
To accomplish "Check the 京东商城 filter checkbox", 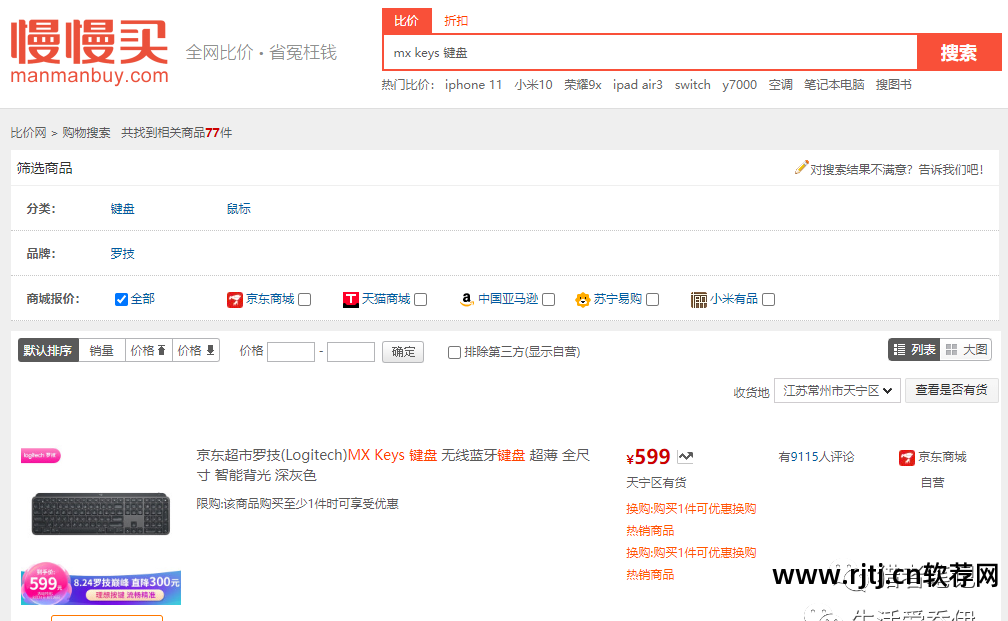I will (x=303, y=299).
